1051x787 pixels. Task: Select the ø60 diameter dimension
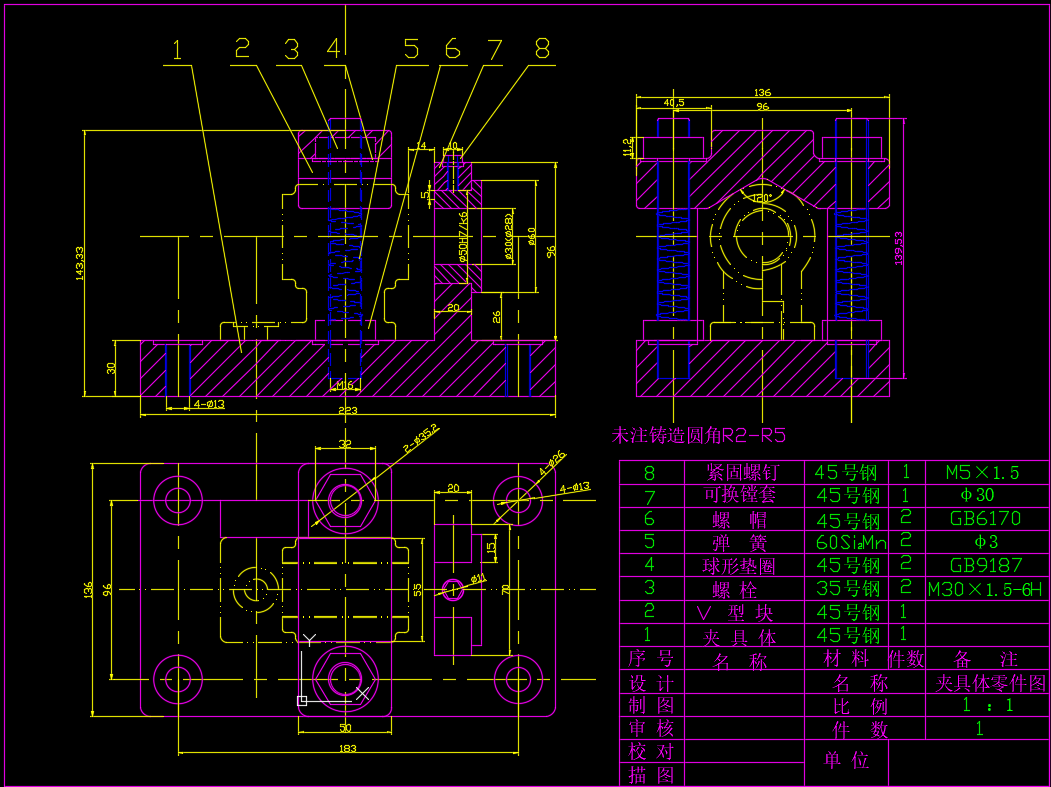[x=532, y=237]
